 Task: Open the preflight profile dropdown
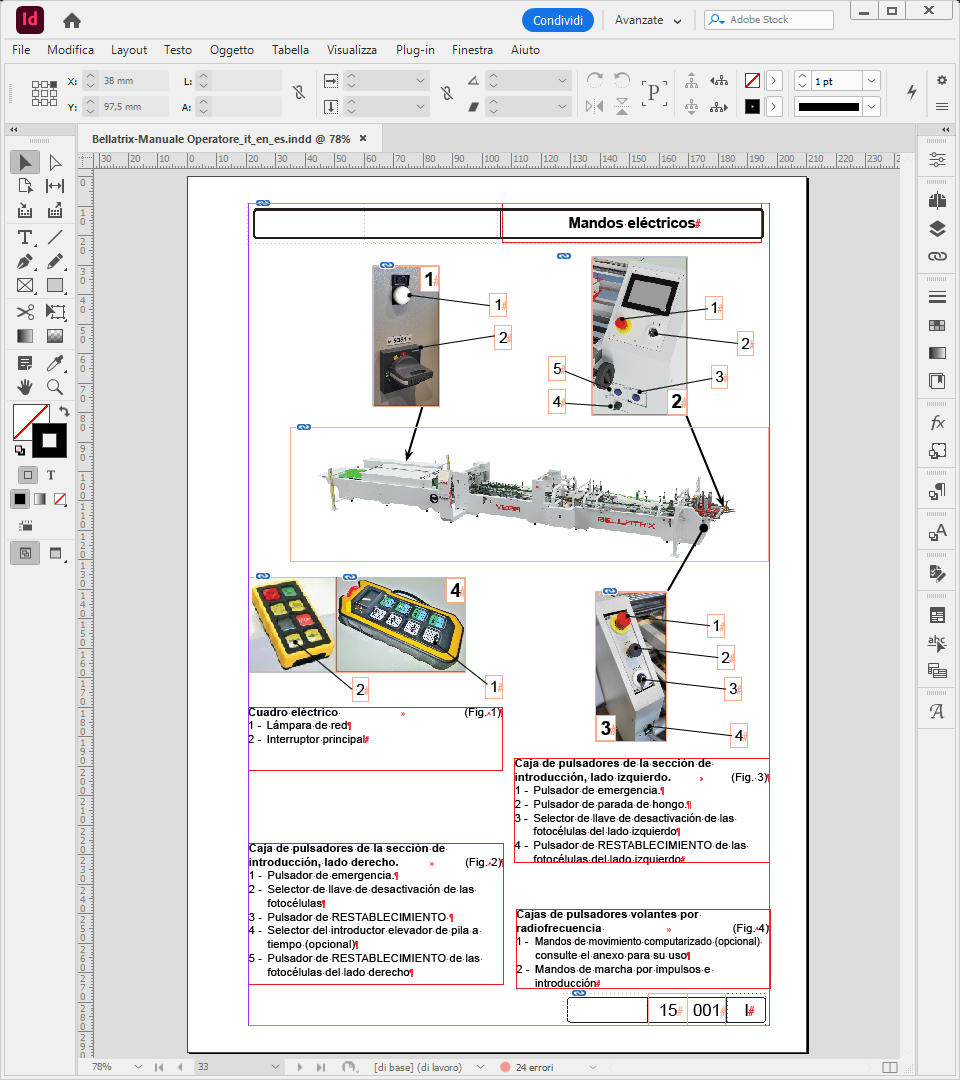[x=480, y=1066]
